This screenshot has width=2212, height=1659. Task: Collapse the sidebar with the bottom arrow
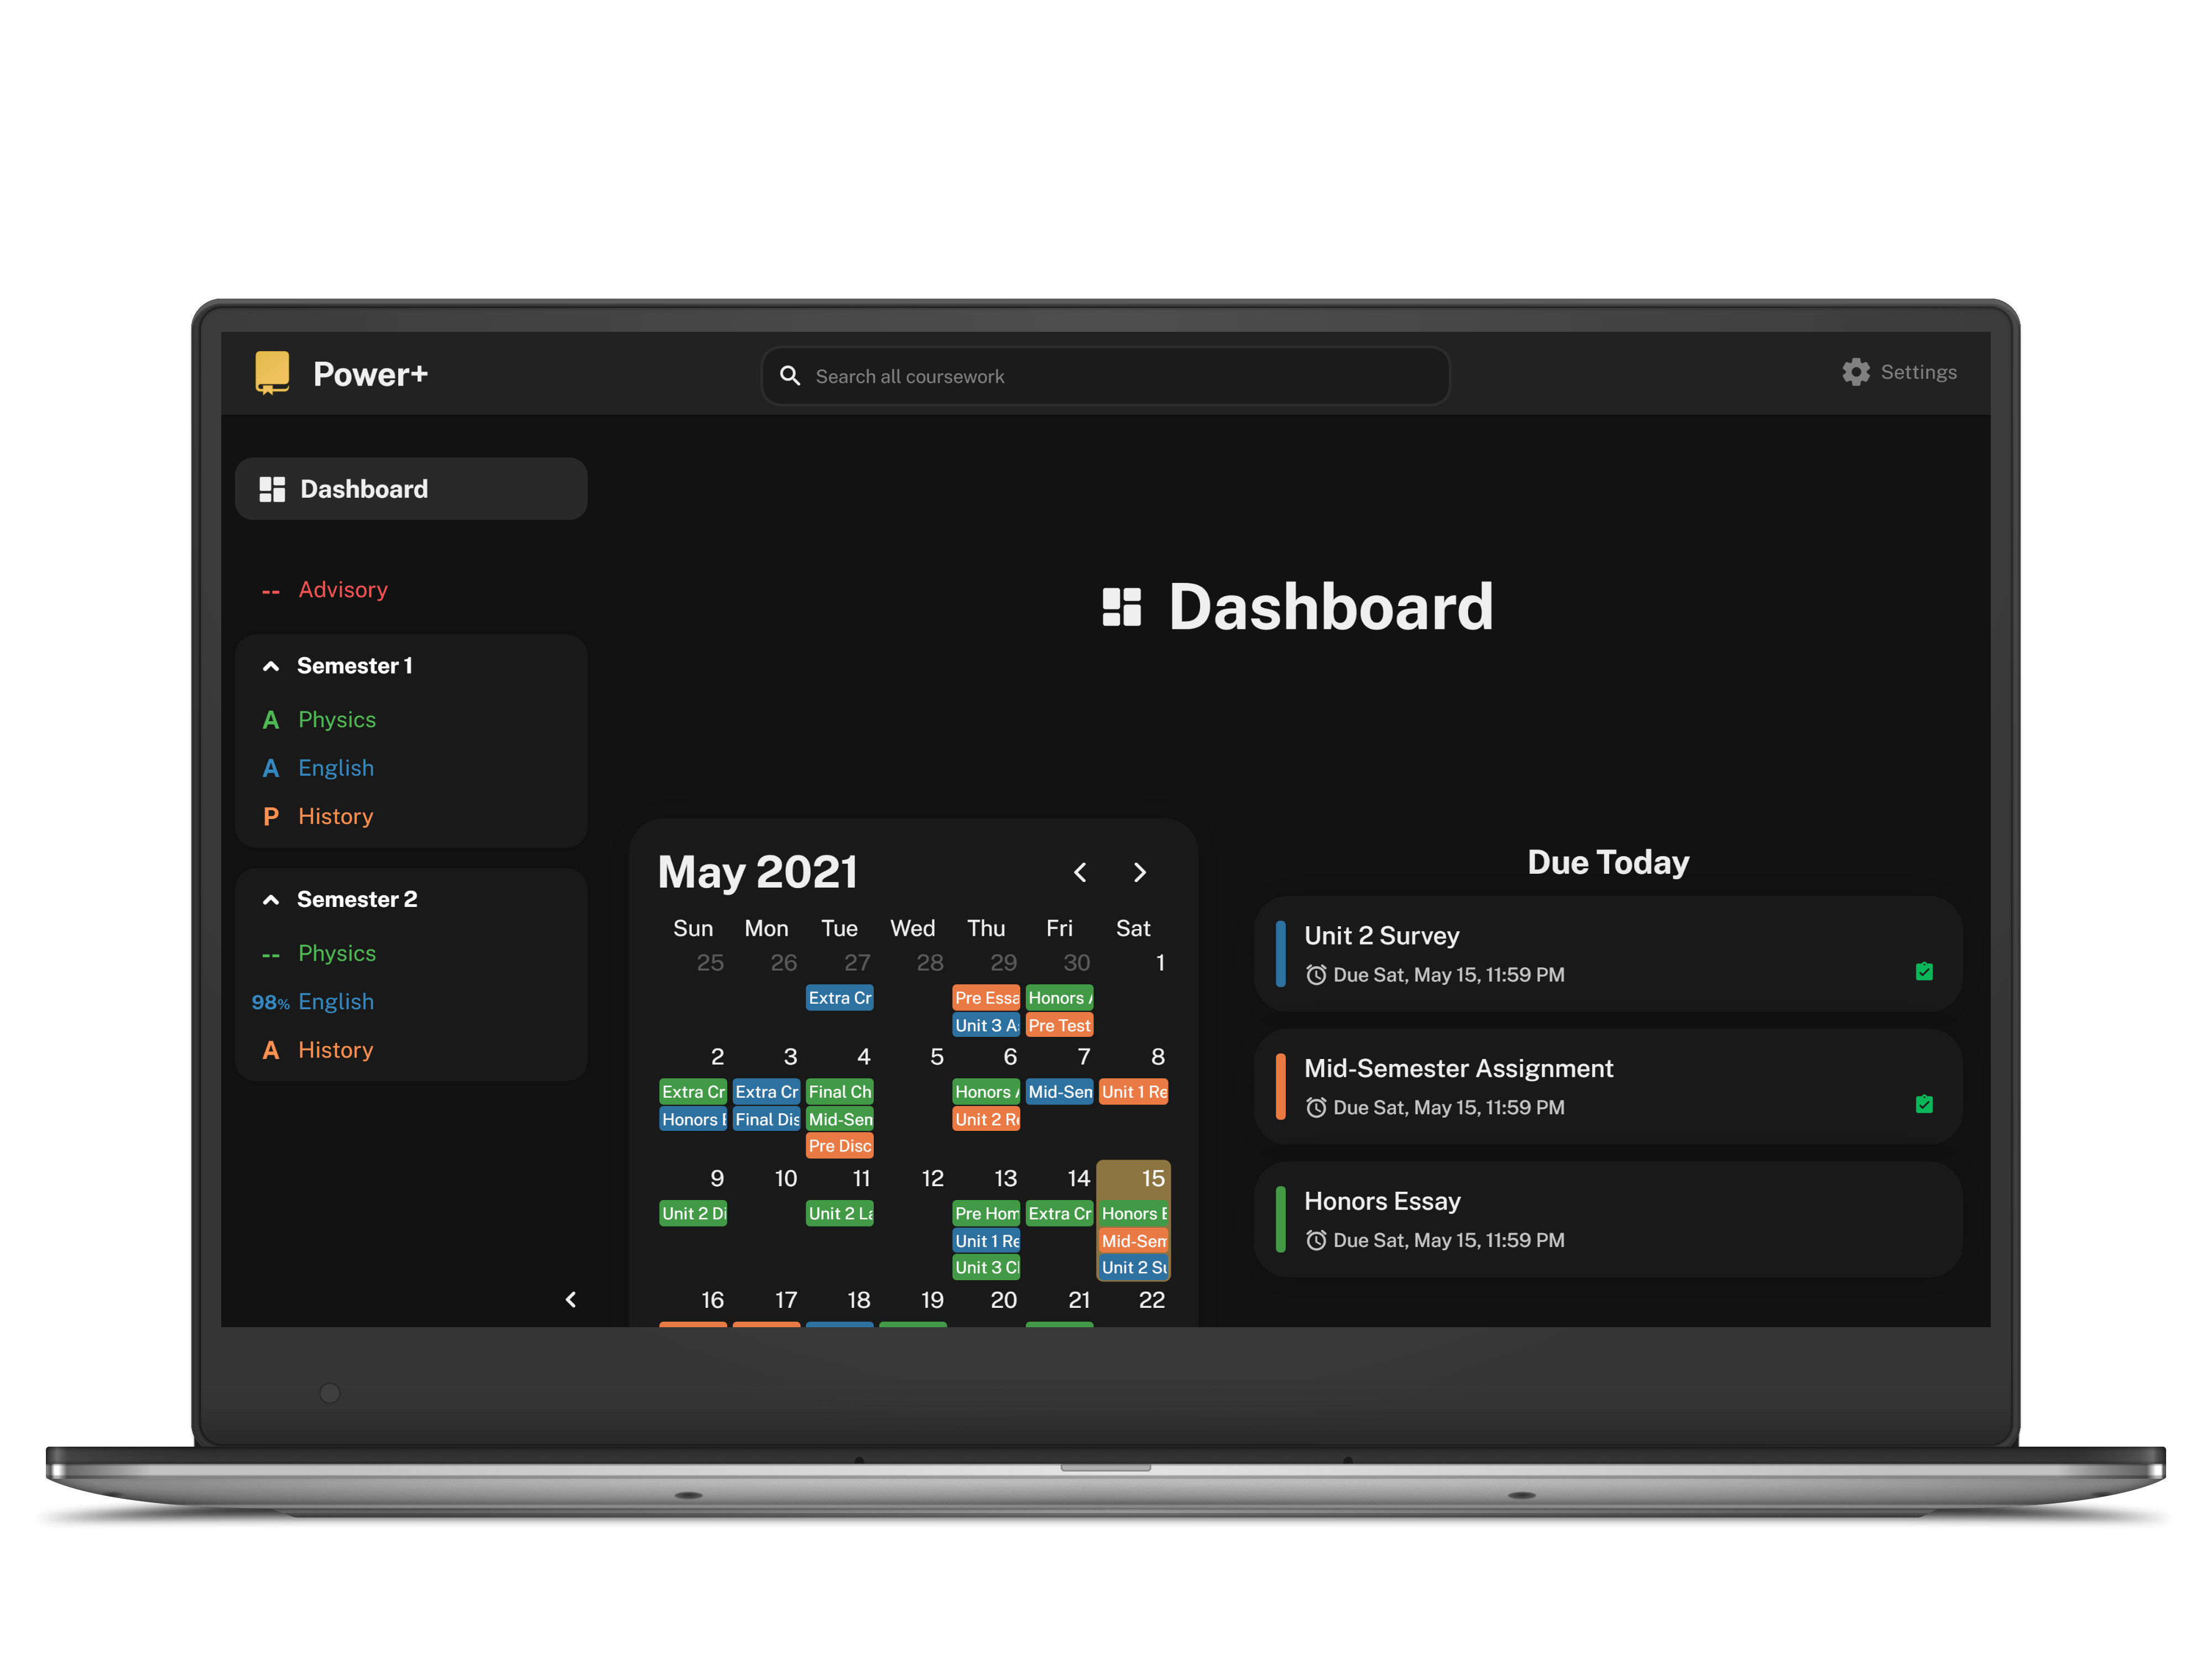[x=571, y=1299]
